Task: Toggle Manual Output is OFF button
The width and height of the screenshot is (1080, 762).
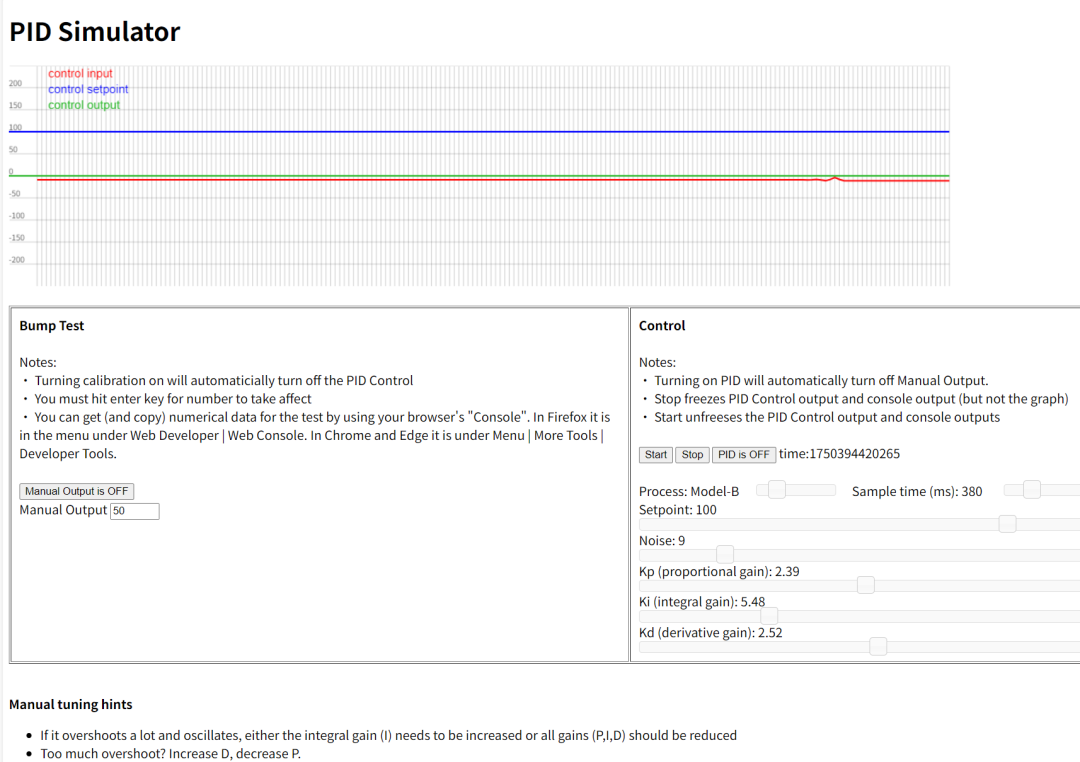Action: 76,491
